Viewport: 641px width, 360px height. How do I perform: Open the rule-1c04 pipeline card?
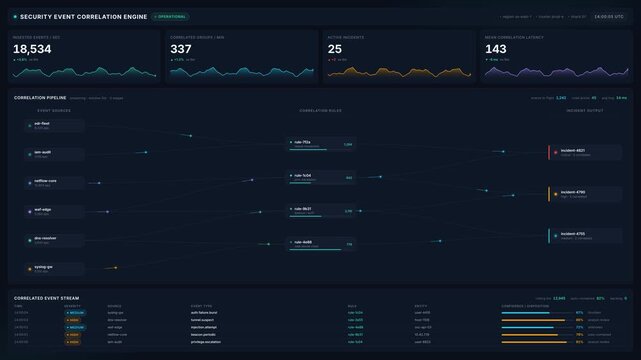click(321, 177)
